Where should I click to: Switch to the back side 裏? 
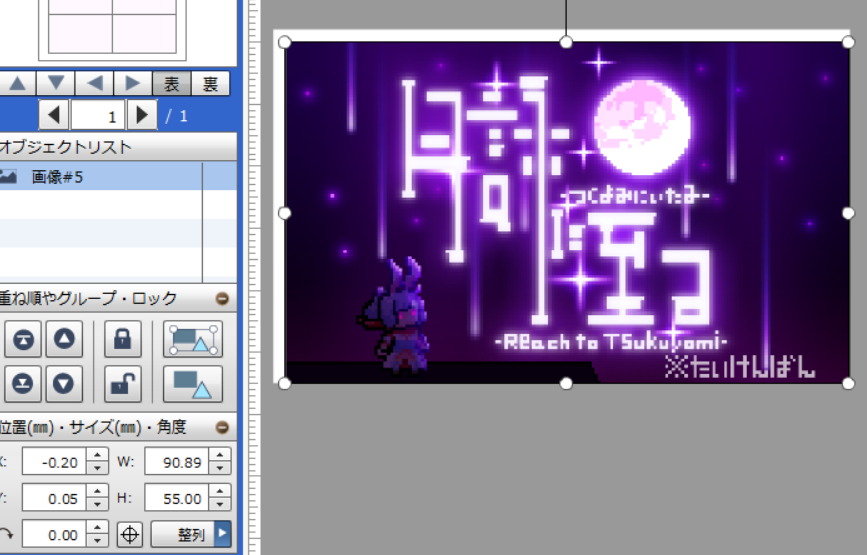point(210,83)
